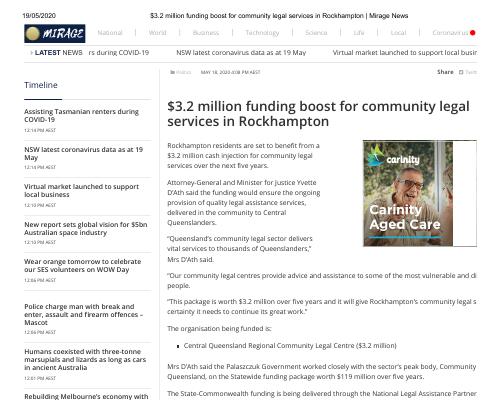Open Wear orange tomorrow WOW Day article

click(83, 266)
